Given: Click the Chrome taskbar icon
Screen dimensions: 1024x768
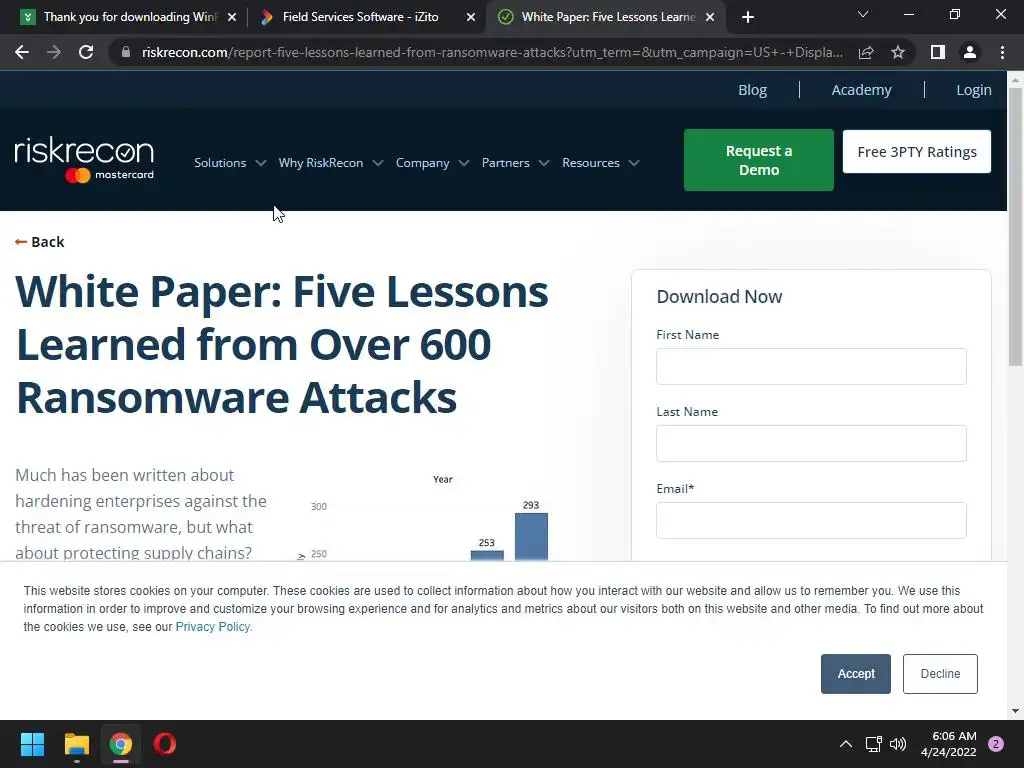Looking at the screenshot, I should pyautogui.click(x=121, y=744).
